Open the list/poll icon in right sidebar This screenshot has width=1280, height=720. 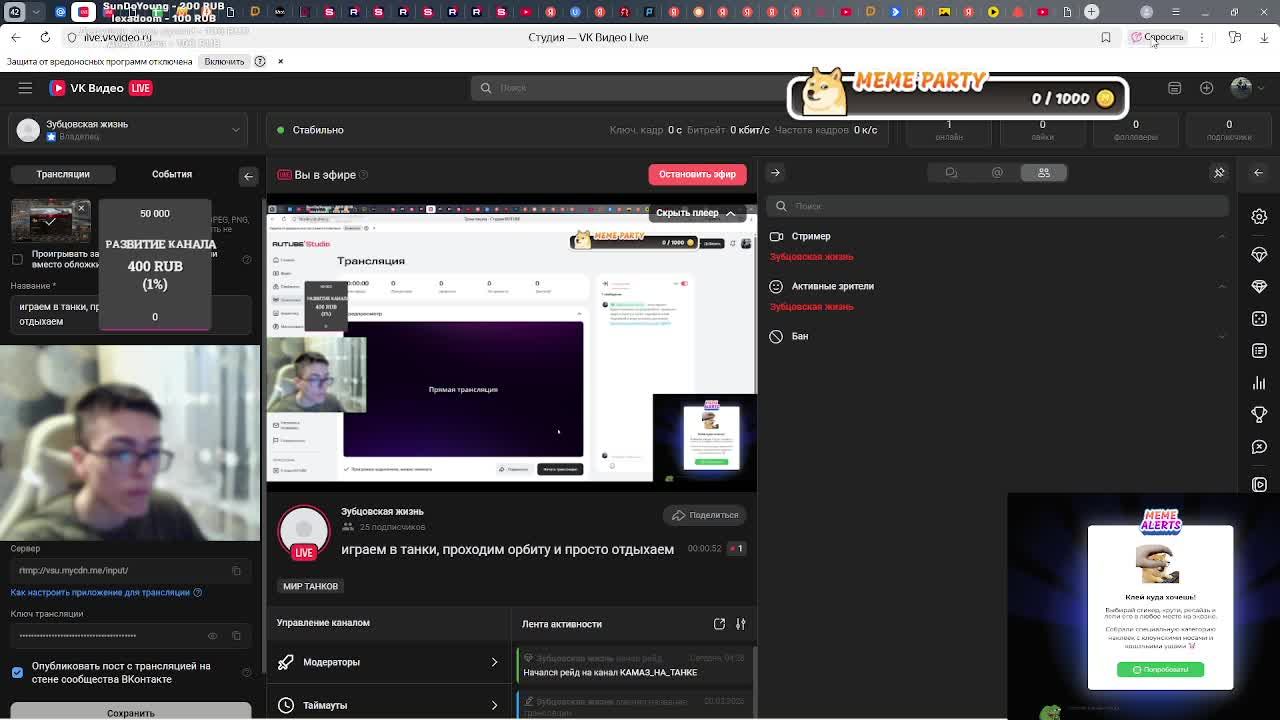coord(1259,351)
